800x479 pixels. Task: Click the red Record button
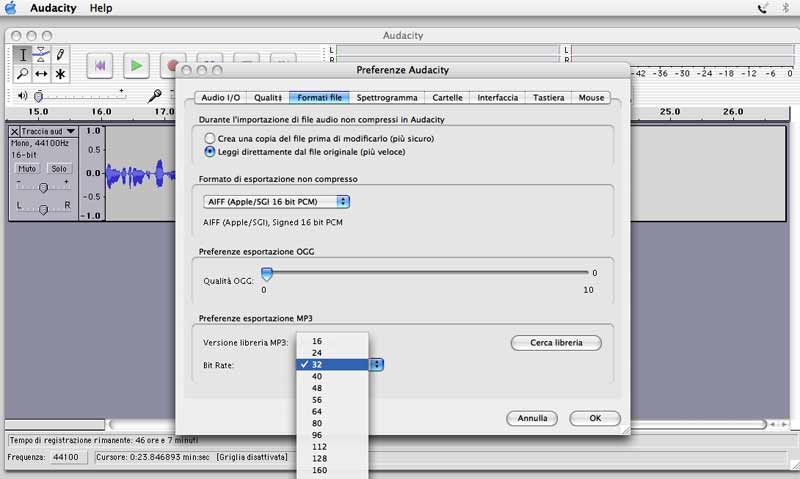click(170, 65)
